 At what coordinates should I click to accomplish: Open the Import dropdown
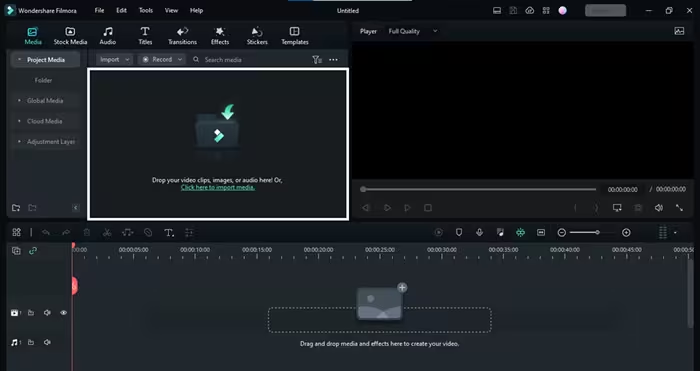114,59
